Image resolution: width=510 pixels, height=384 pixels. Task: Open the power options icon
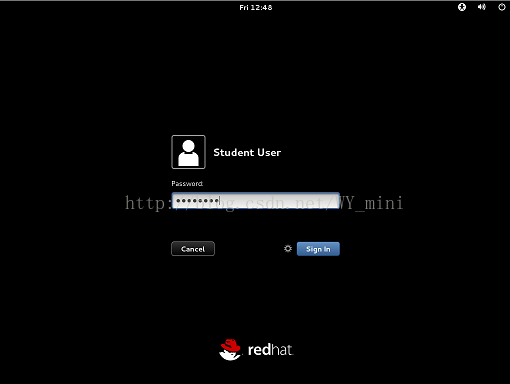502,7
